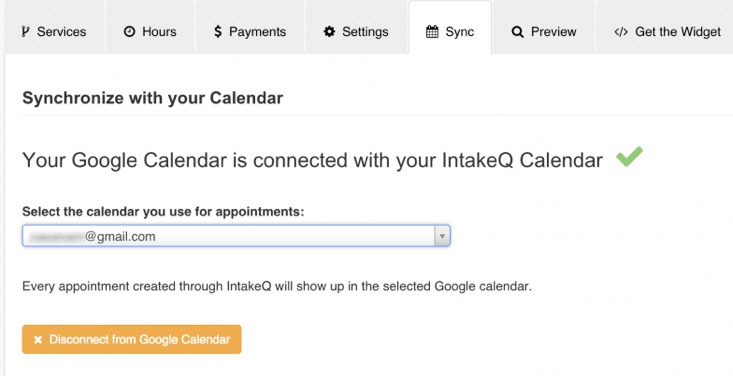The width and height of the screenshot is (733, 376).
Task: Click the calendar icon on Sync tab
Action: pyautogui.click(x=432, y=32)
